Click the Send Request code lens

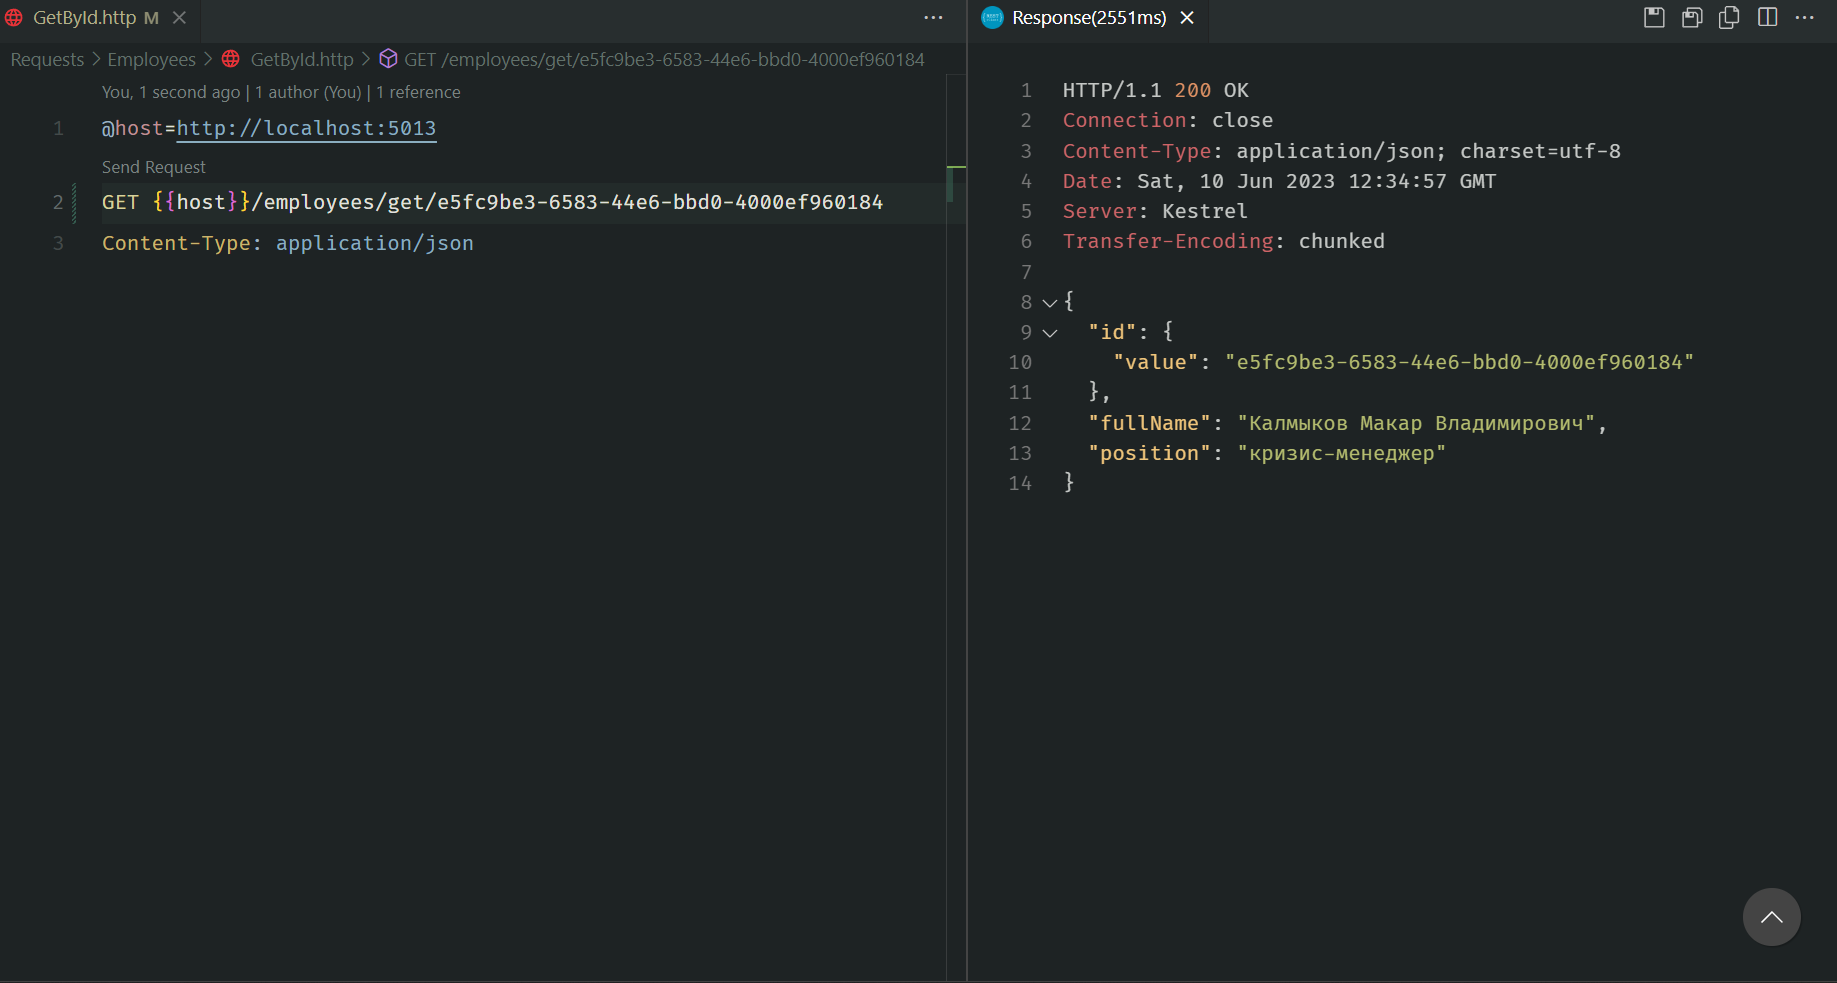pos(153,167)
